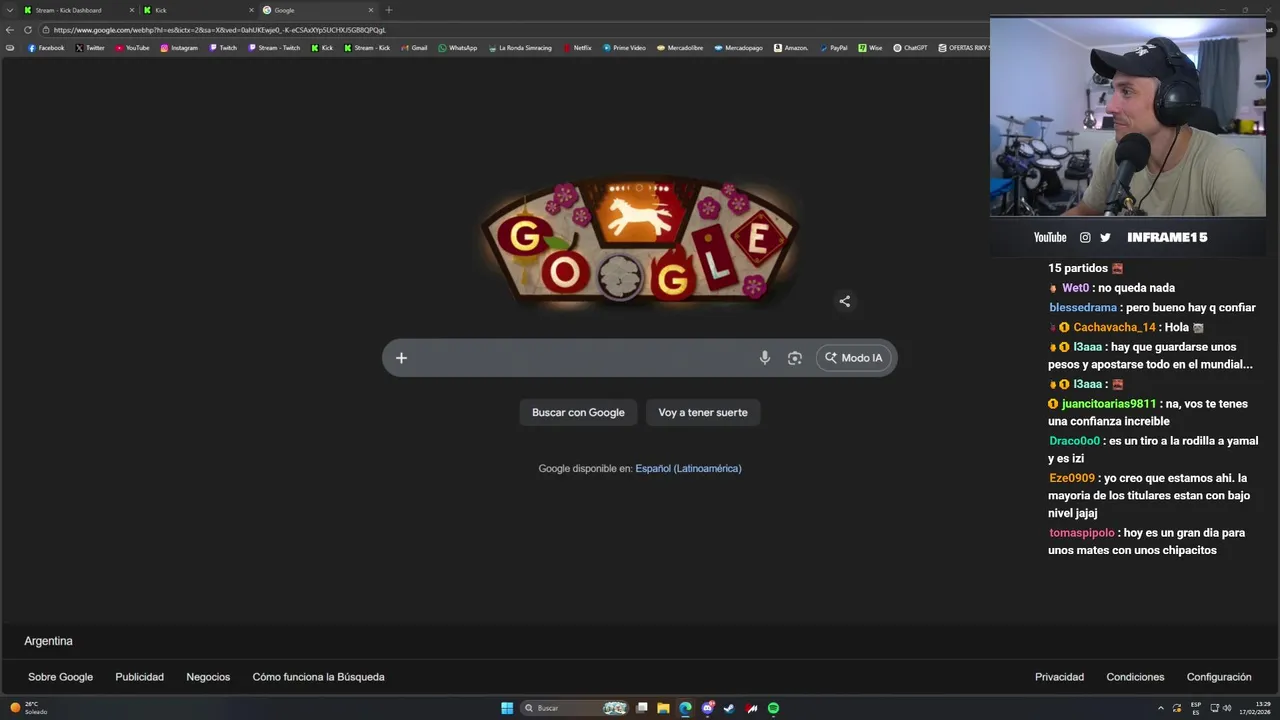Go back to the previous page
The image size is (1280, 720).
pyautogui.click(x=10, y=30)
